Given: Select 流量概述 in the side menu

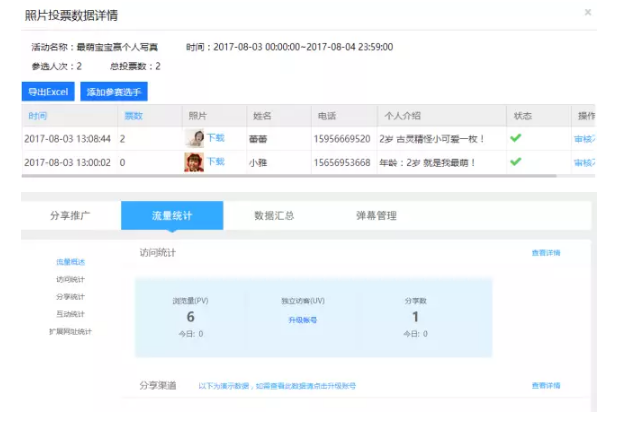Looking at the screenshot, I should (x=70, y=262).
